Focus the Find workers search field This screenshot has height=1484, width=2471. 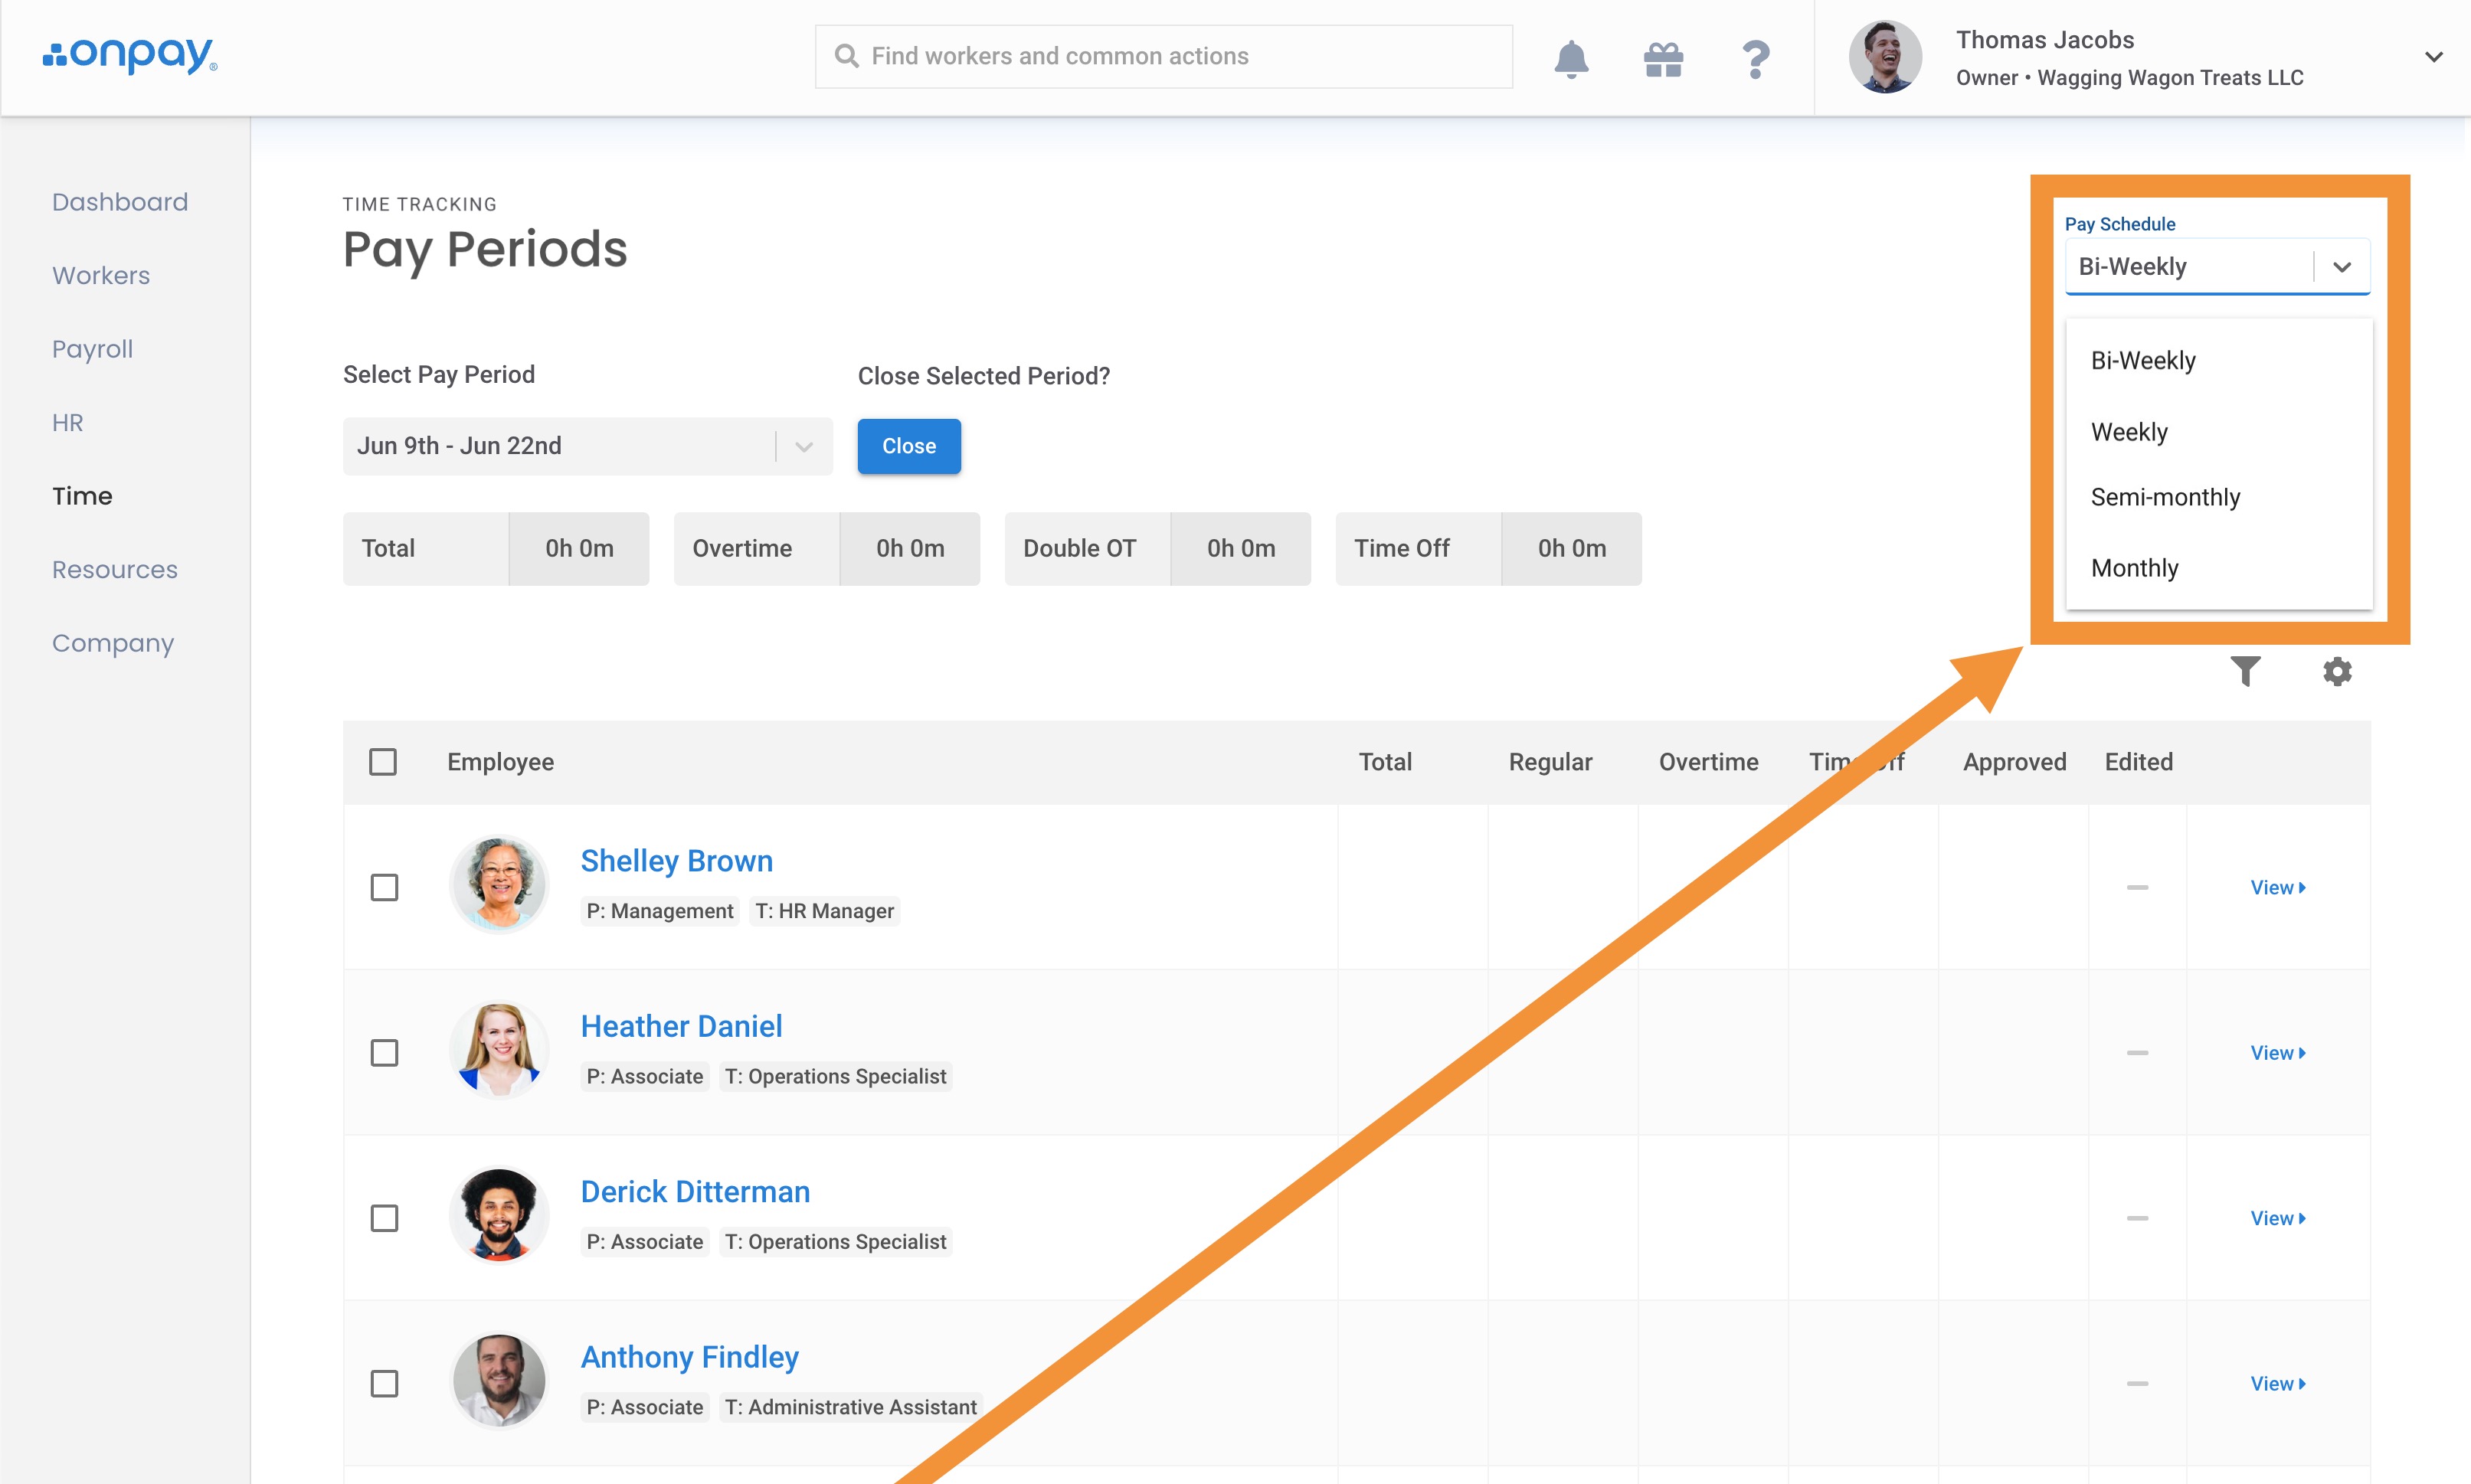click(x=1163, y=56)
